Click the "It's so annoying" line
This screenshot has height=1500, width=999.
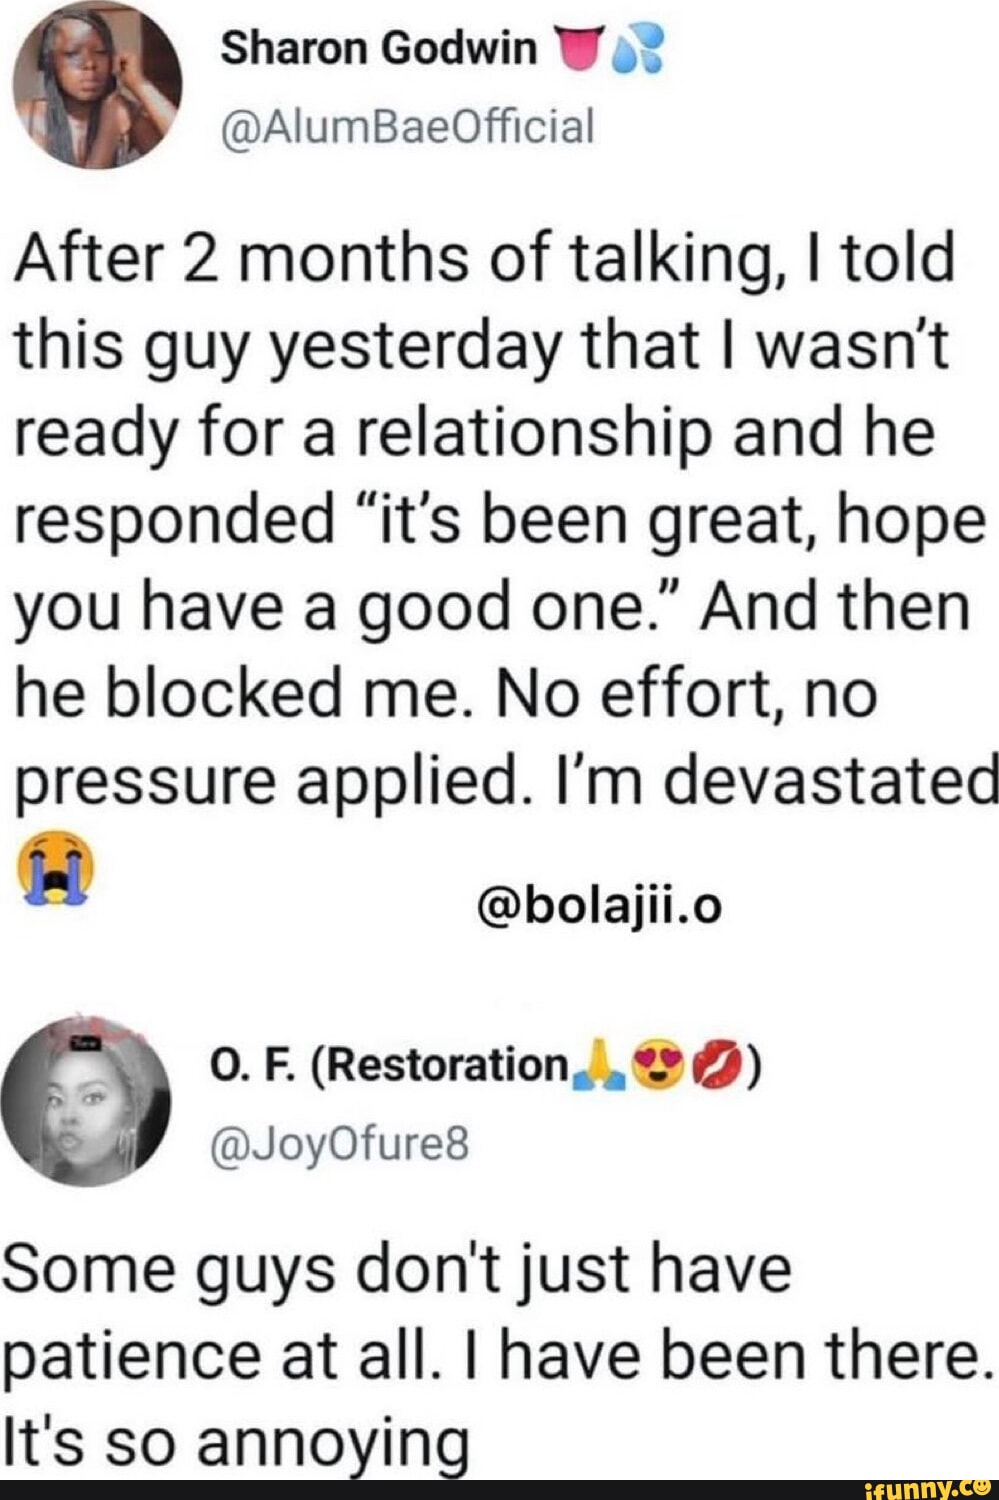click(x=236, y=1443)
